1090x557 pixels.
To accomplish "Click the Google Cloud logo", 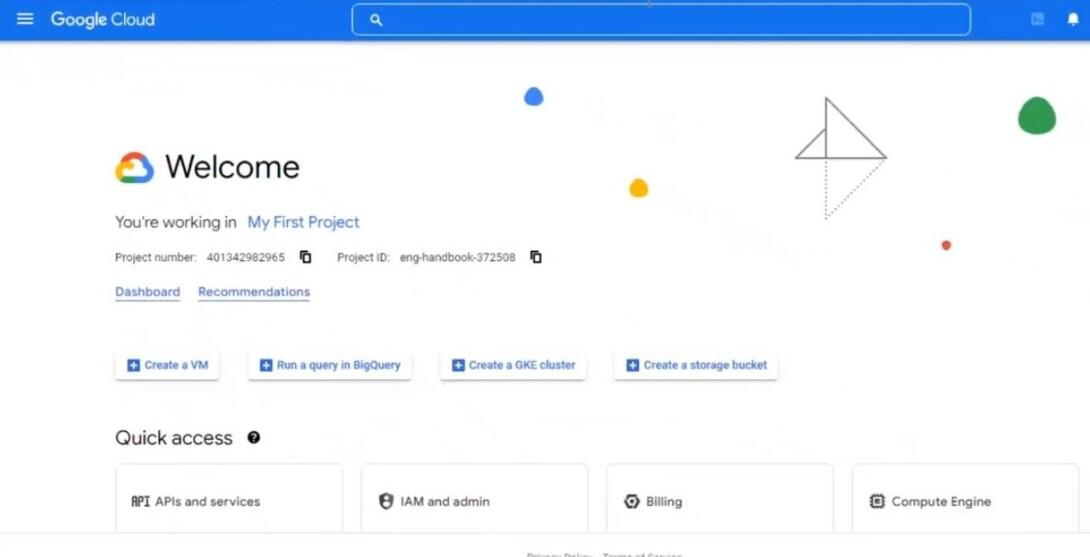I will coord(103,19).
